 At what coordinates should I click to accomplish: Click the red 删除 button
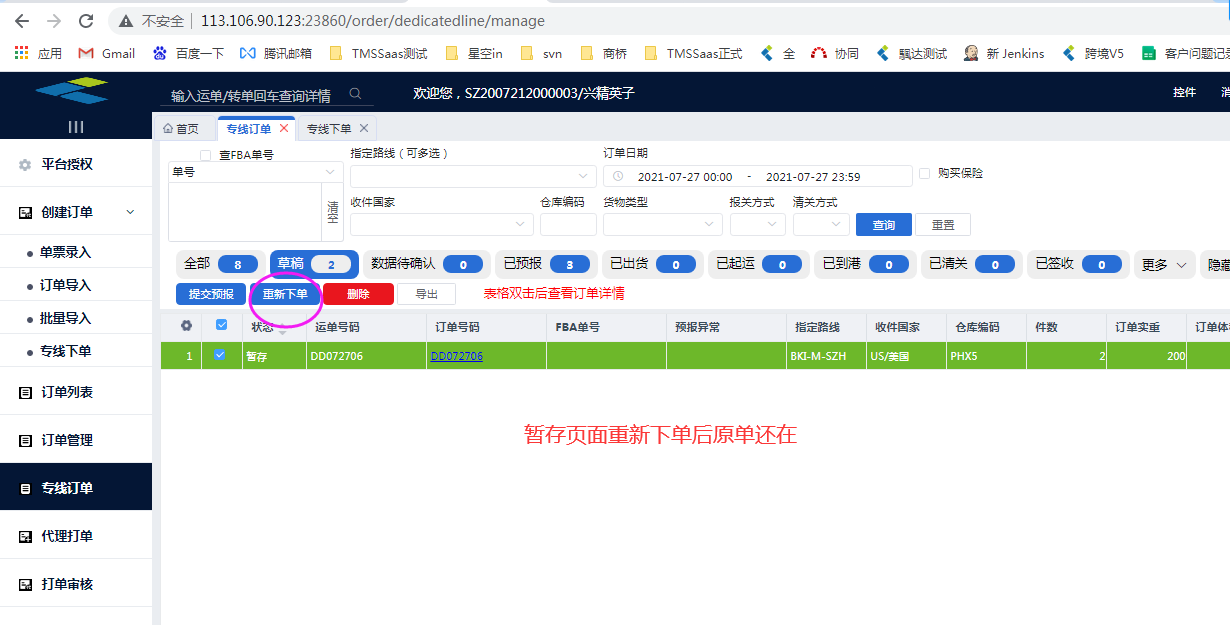(358, 294)
